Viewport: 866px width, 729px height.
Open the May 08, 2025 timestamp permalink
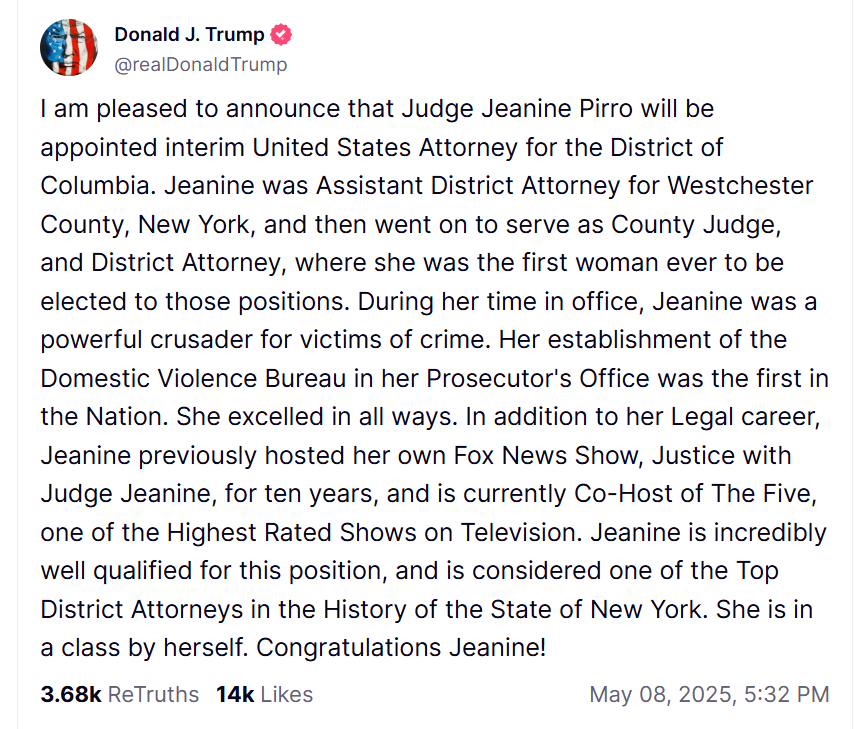tap(709, 694)
